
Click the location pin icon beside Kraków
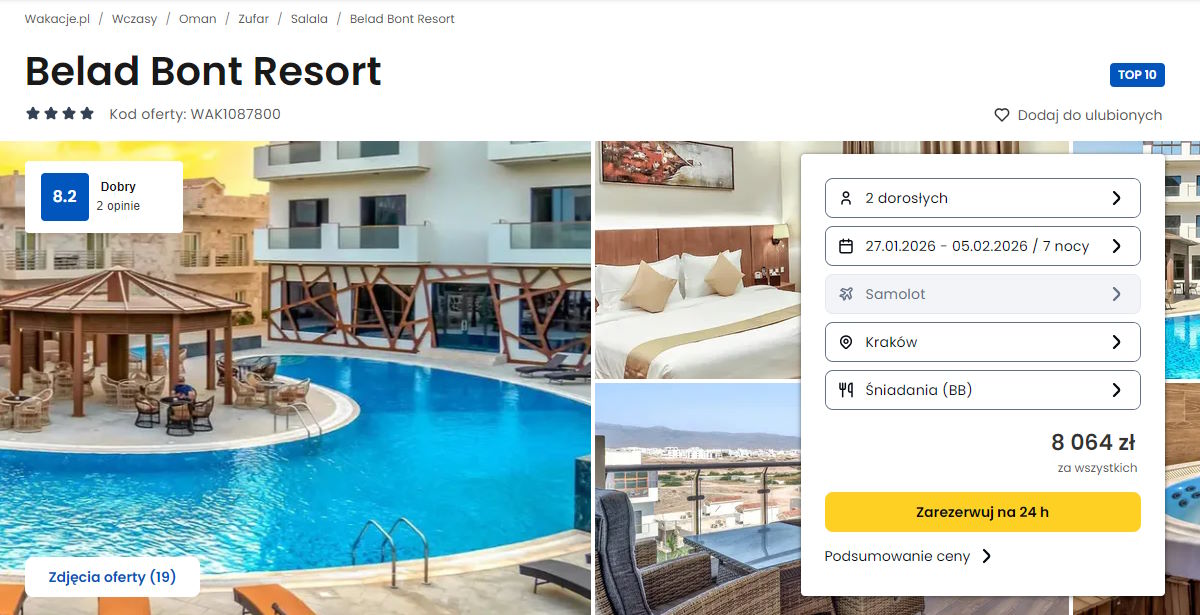[x=846, y=342]
